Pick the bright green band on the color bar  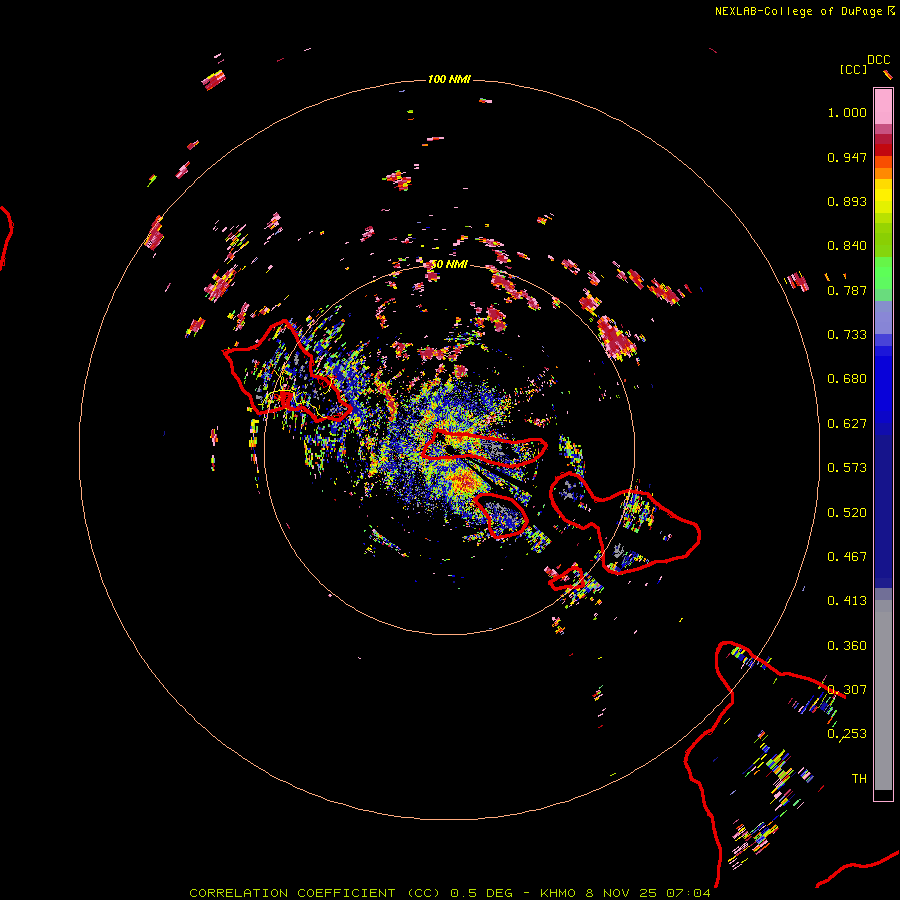click(x=883, y=273)
